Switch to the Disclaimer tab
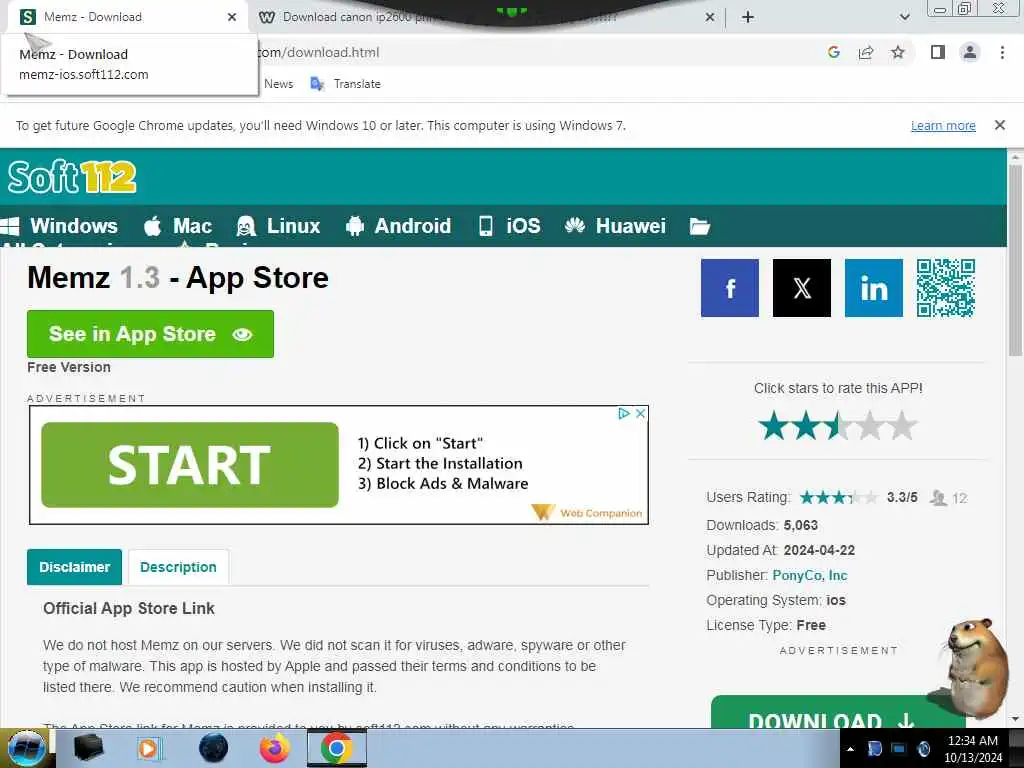1024x768 pixels. (x=74, y=567)
